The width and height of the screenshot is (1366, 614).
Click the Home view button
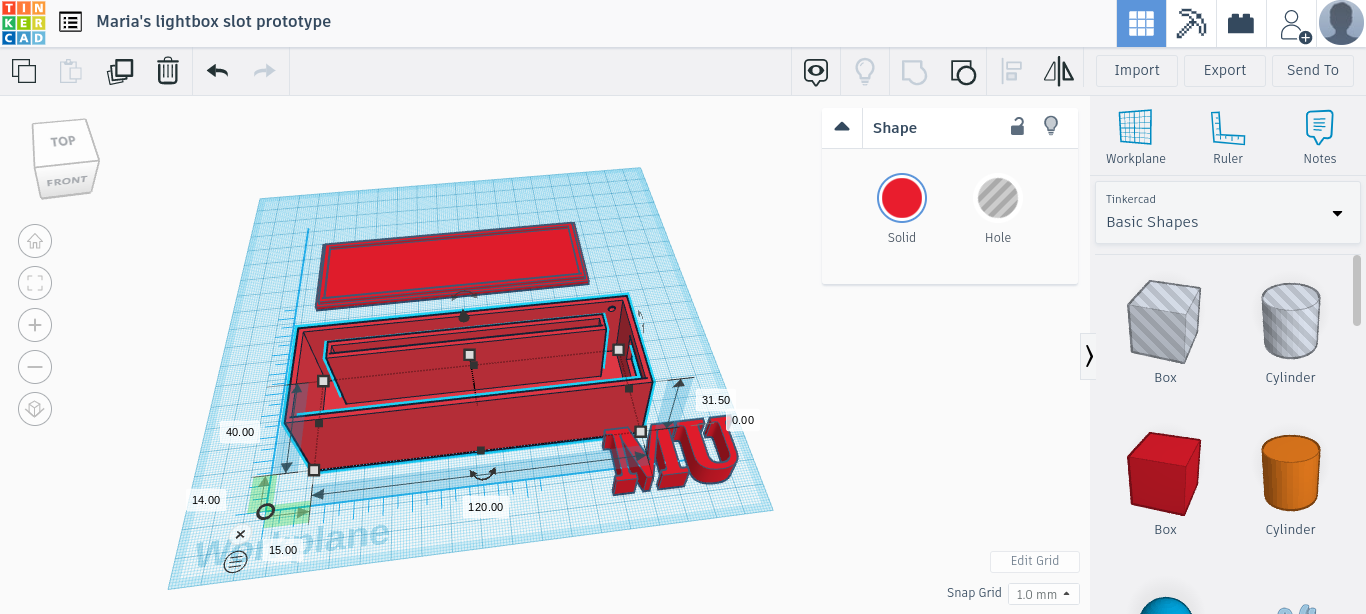[x=35, y=241]
